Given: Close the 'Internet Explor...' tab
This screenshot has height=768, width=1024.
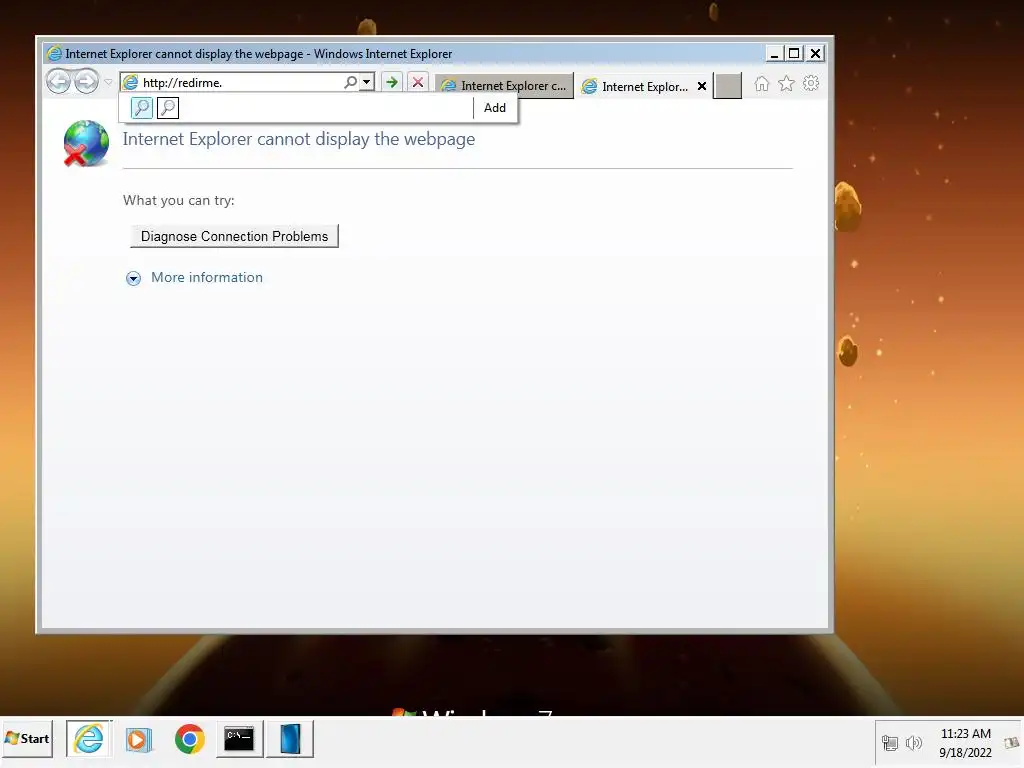Looking at the screenshot, I should click(x=702, y=86).
